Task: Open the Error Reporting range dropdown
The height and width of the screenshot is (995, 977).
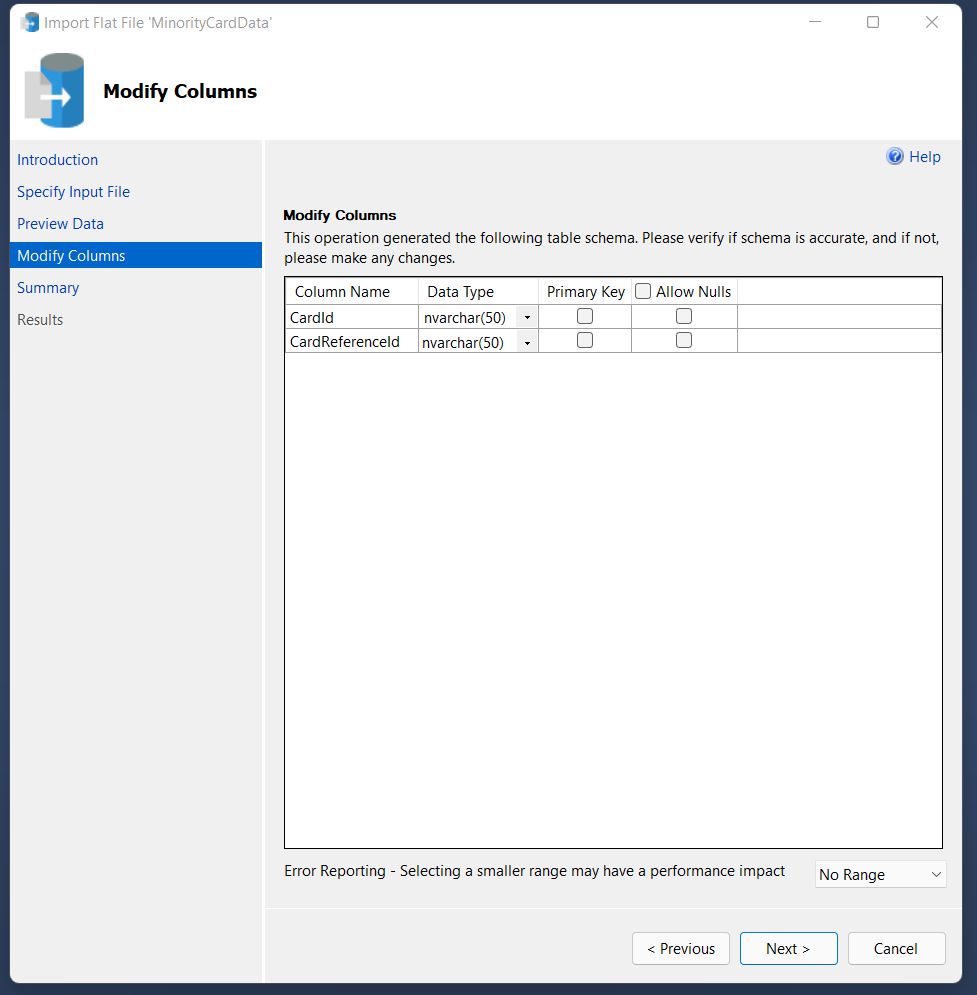Action: 880,874
